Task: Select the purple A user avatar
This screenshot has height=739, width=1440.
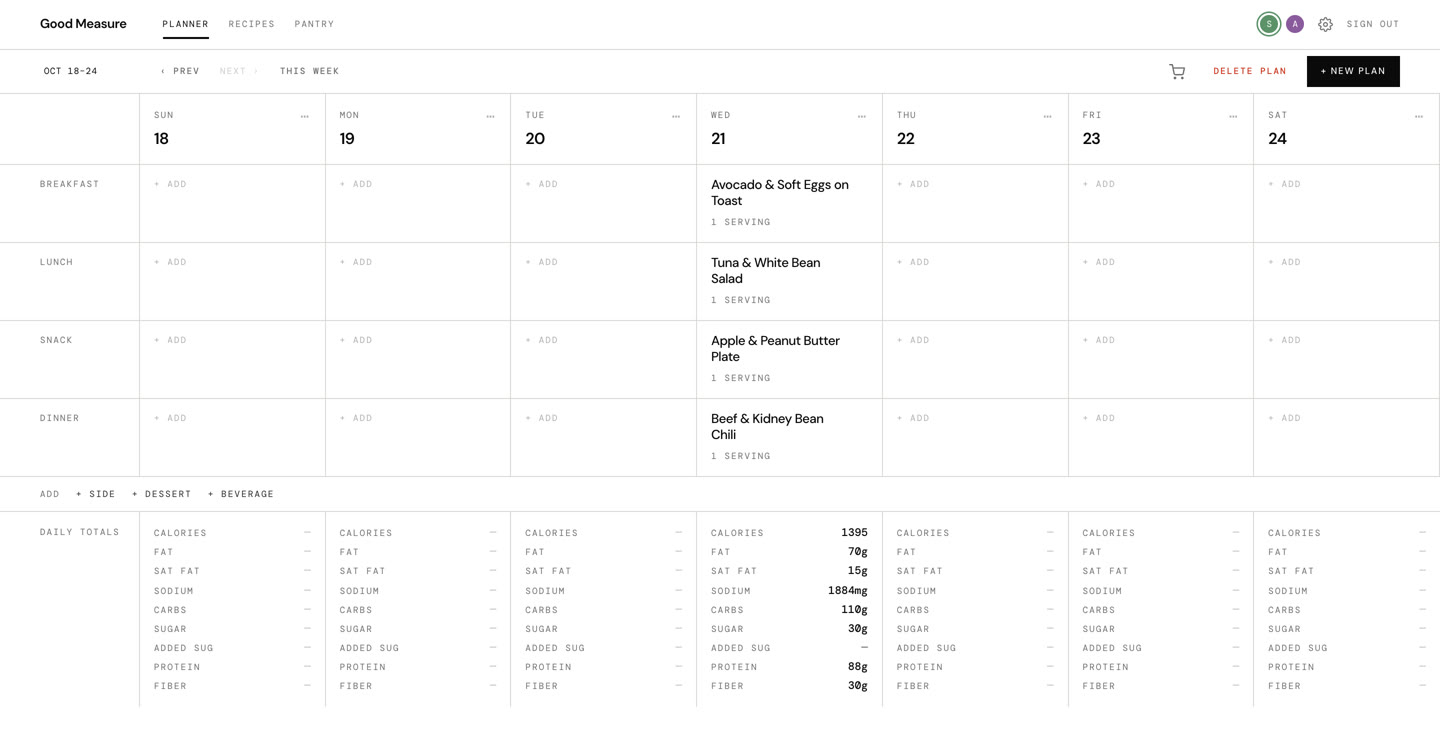Action: coord(1295,24)
